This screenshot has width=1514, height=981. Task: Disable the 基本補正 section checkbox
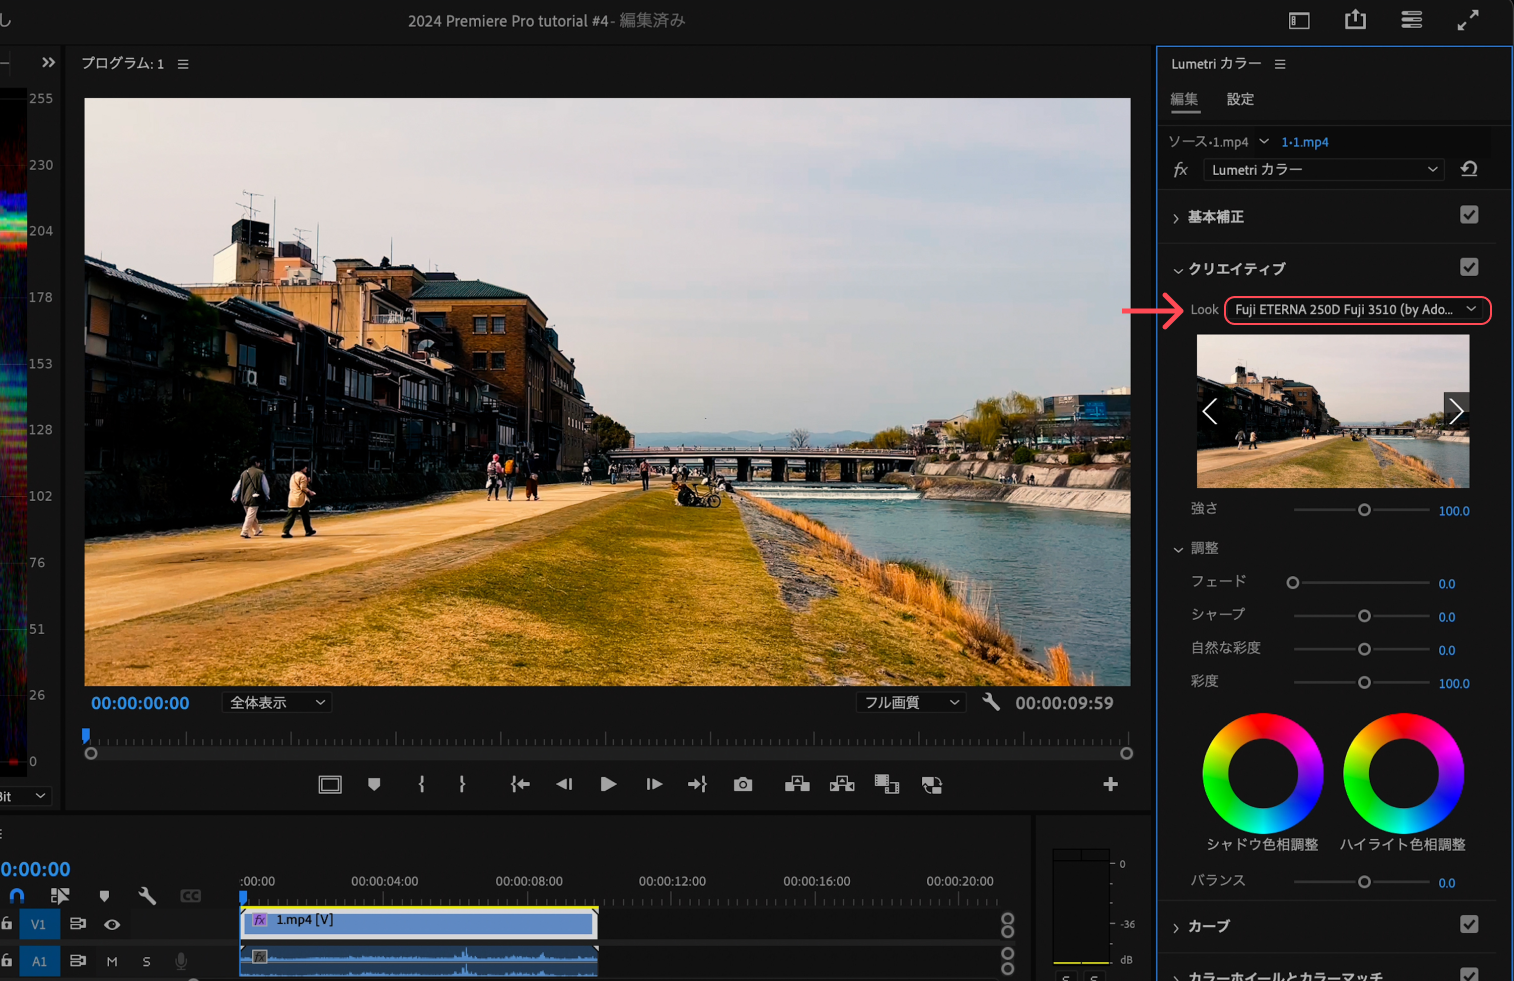1468,215
